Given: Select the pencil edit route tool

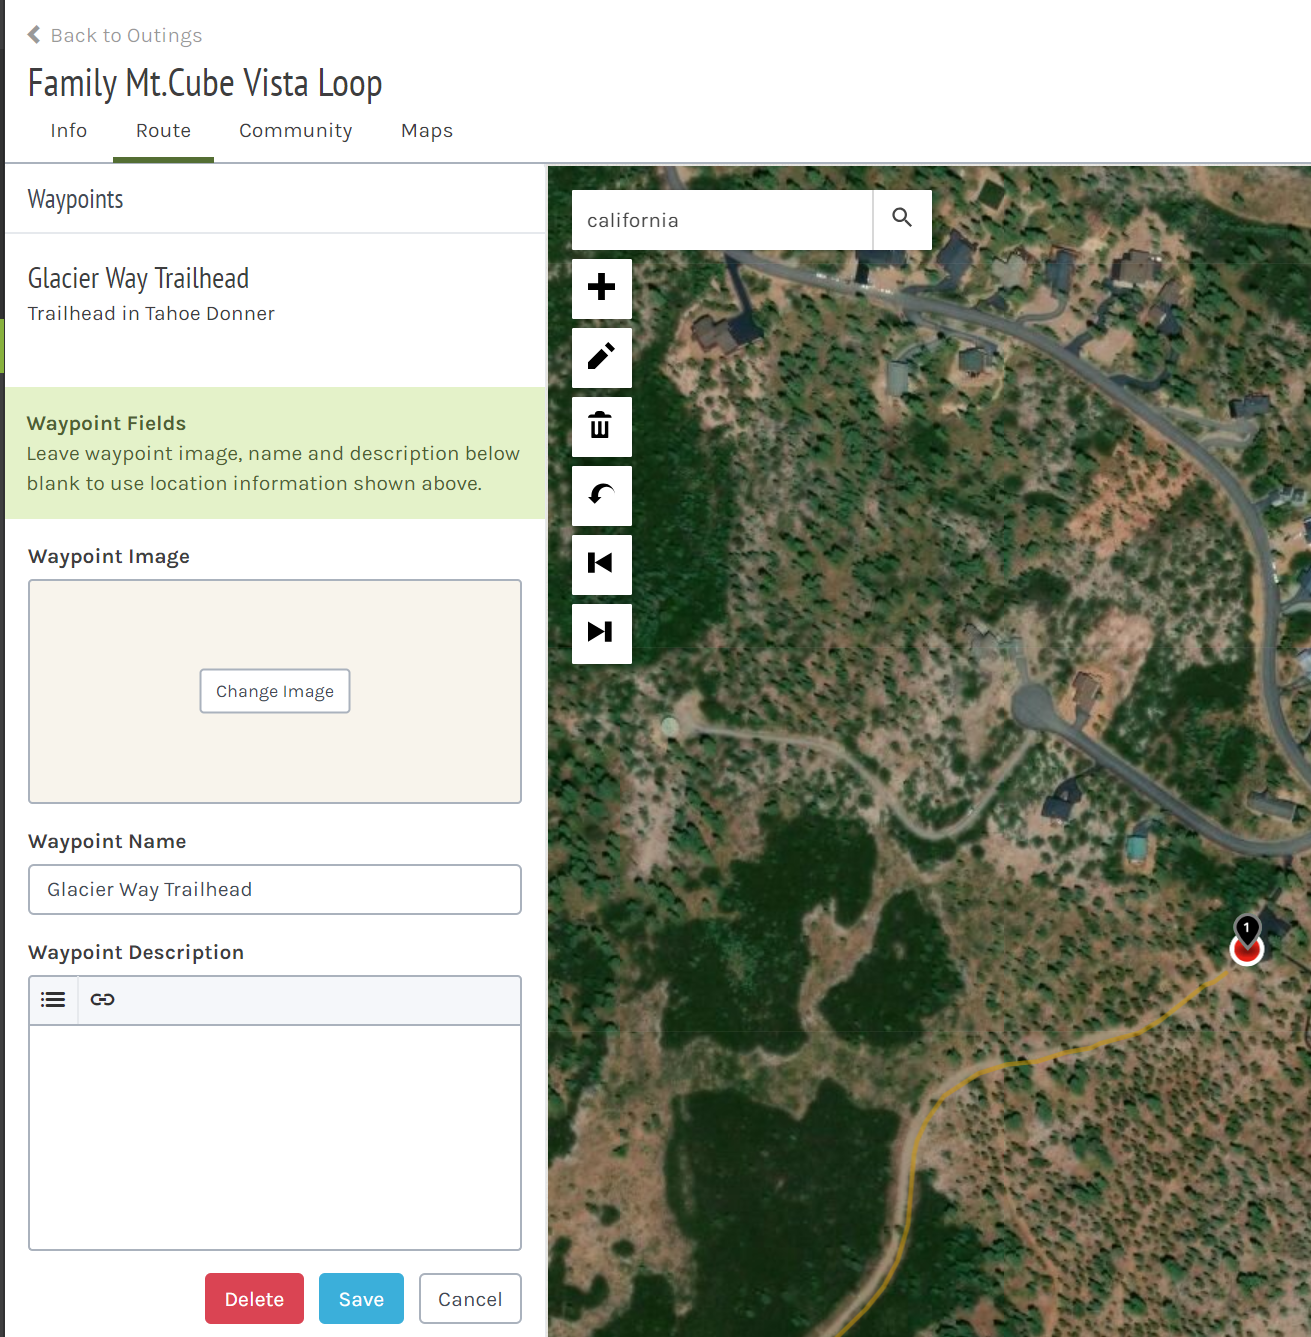Looking at the screenshot, I should pos(601,357).
